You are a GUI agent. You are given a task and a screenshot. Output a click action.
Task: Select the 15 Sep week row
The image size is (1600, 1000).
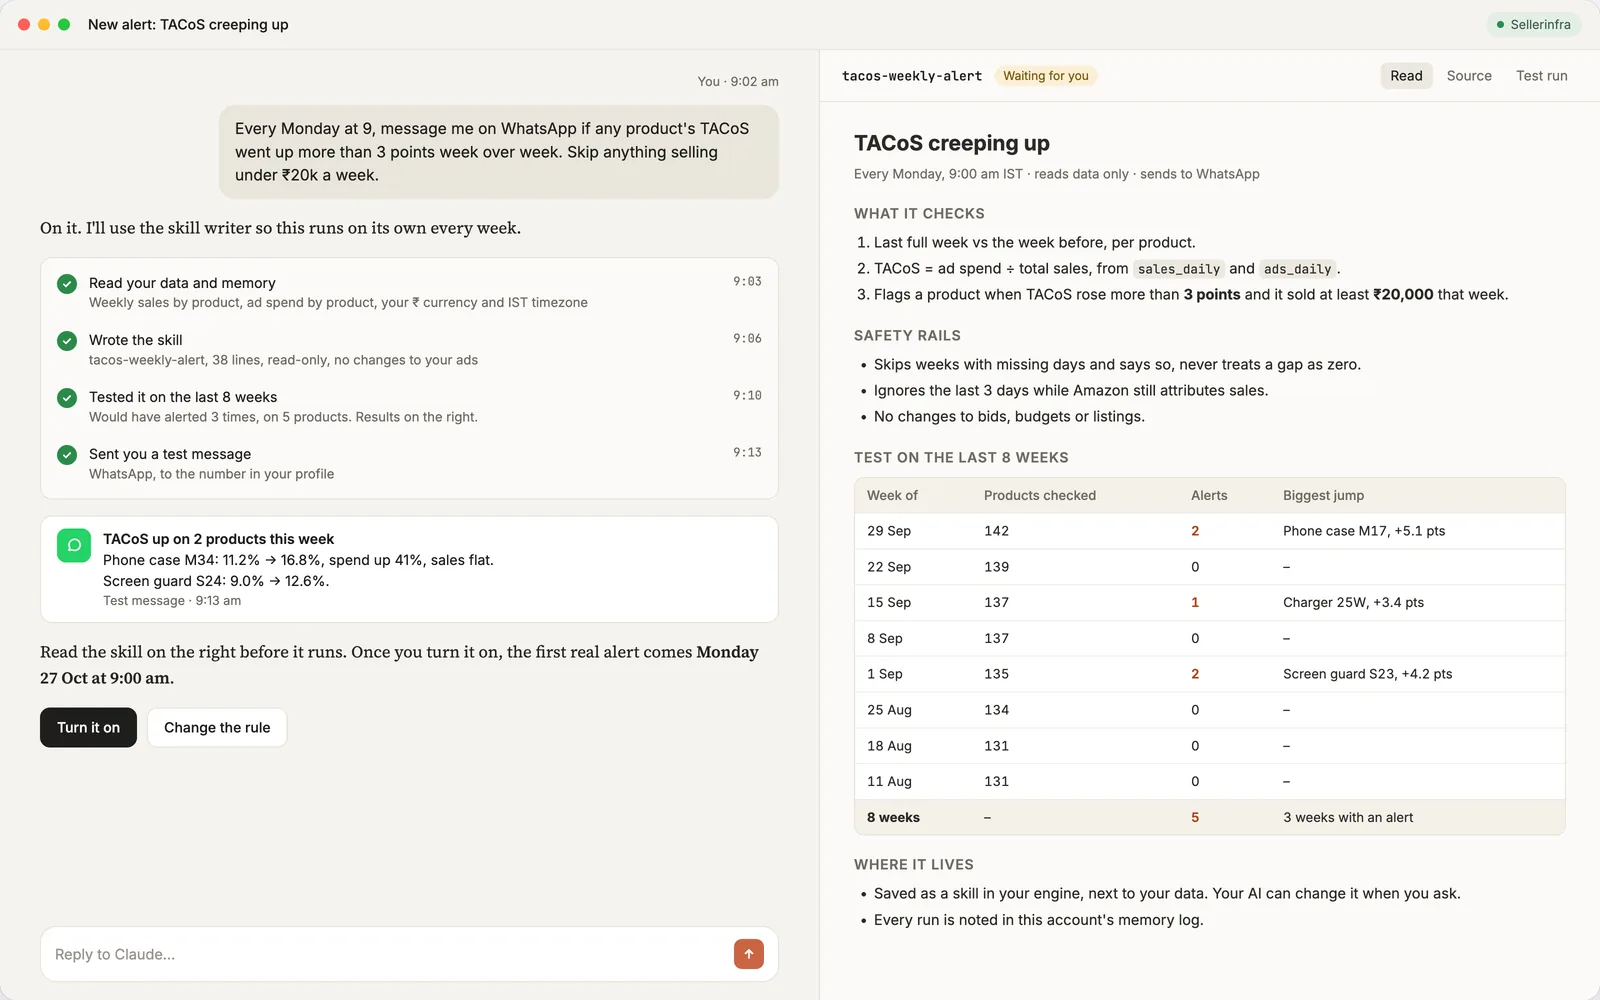1210,602
